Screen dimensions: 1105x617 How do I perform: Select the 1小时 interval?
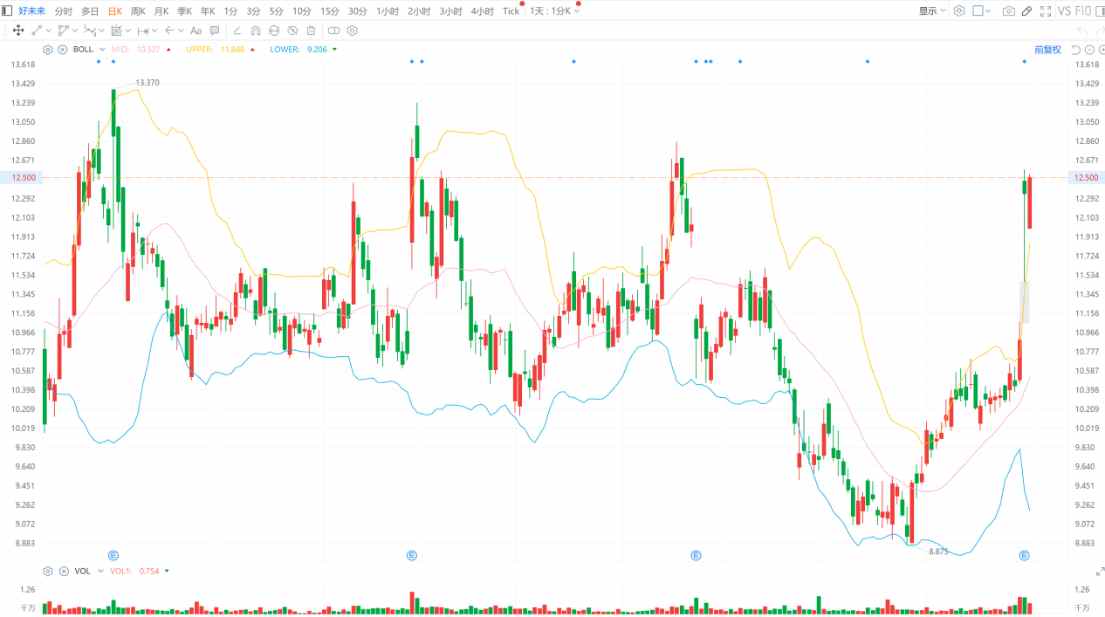(x=388, y=11)
